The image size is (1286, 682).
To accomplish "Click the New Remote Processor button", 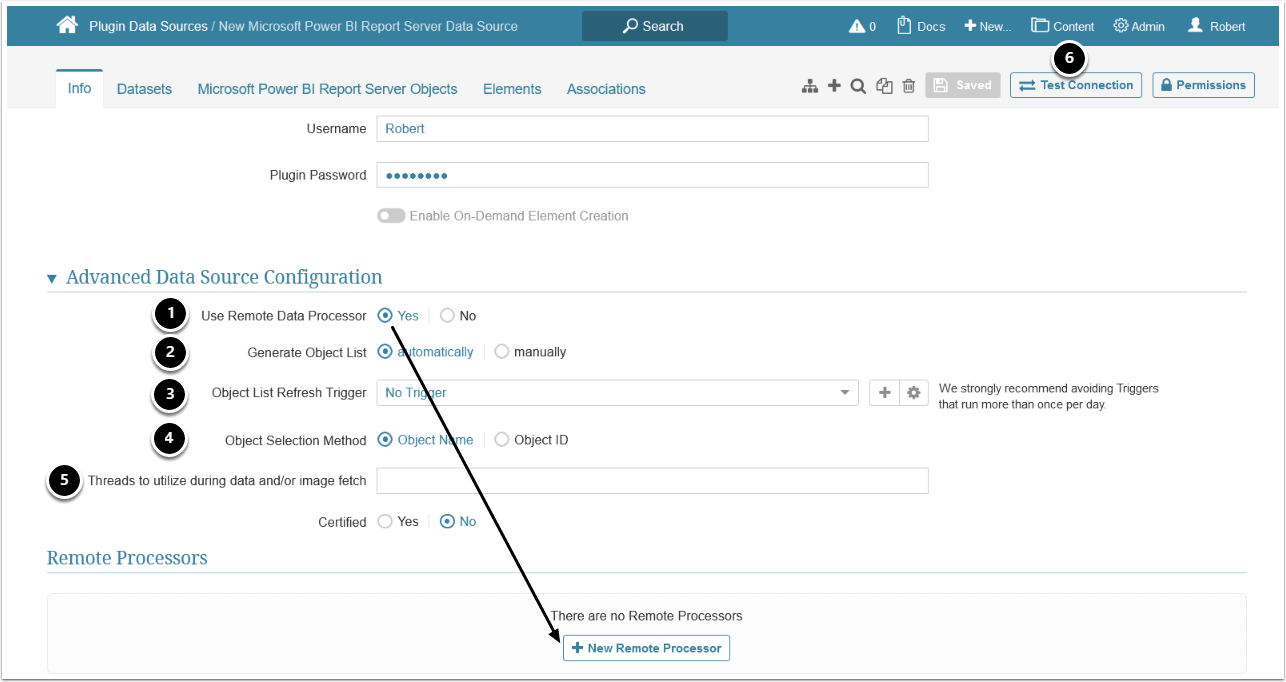I will click(646, 648).
